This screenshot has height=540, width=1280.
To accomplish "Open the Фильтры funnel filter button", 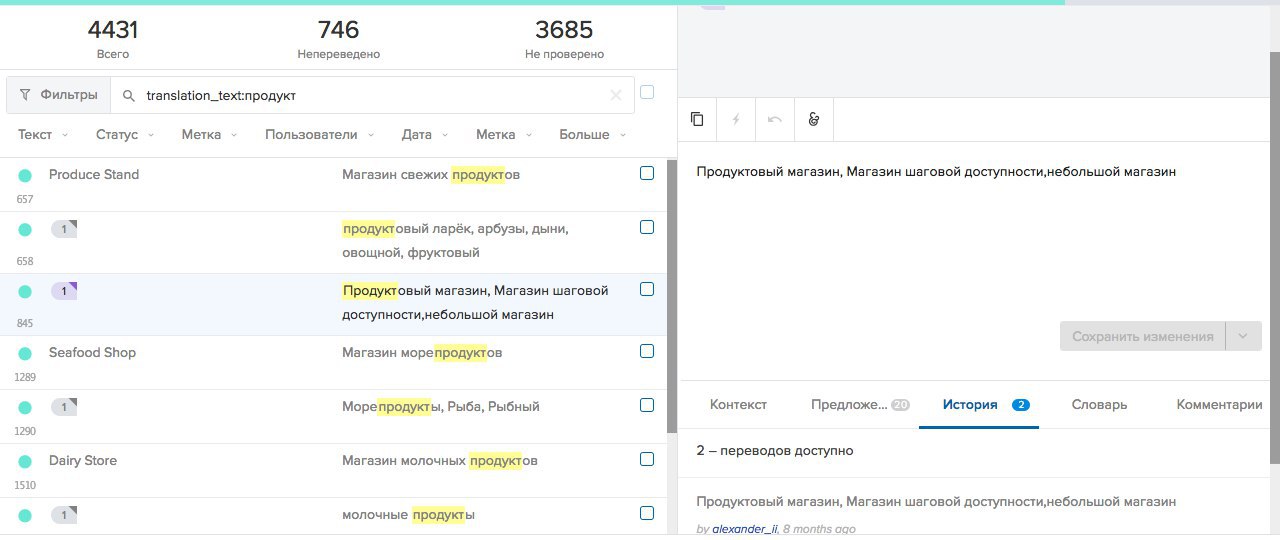I will [x=58, y=95].
